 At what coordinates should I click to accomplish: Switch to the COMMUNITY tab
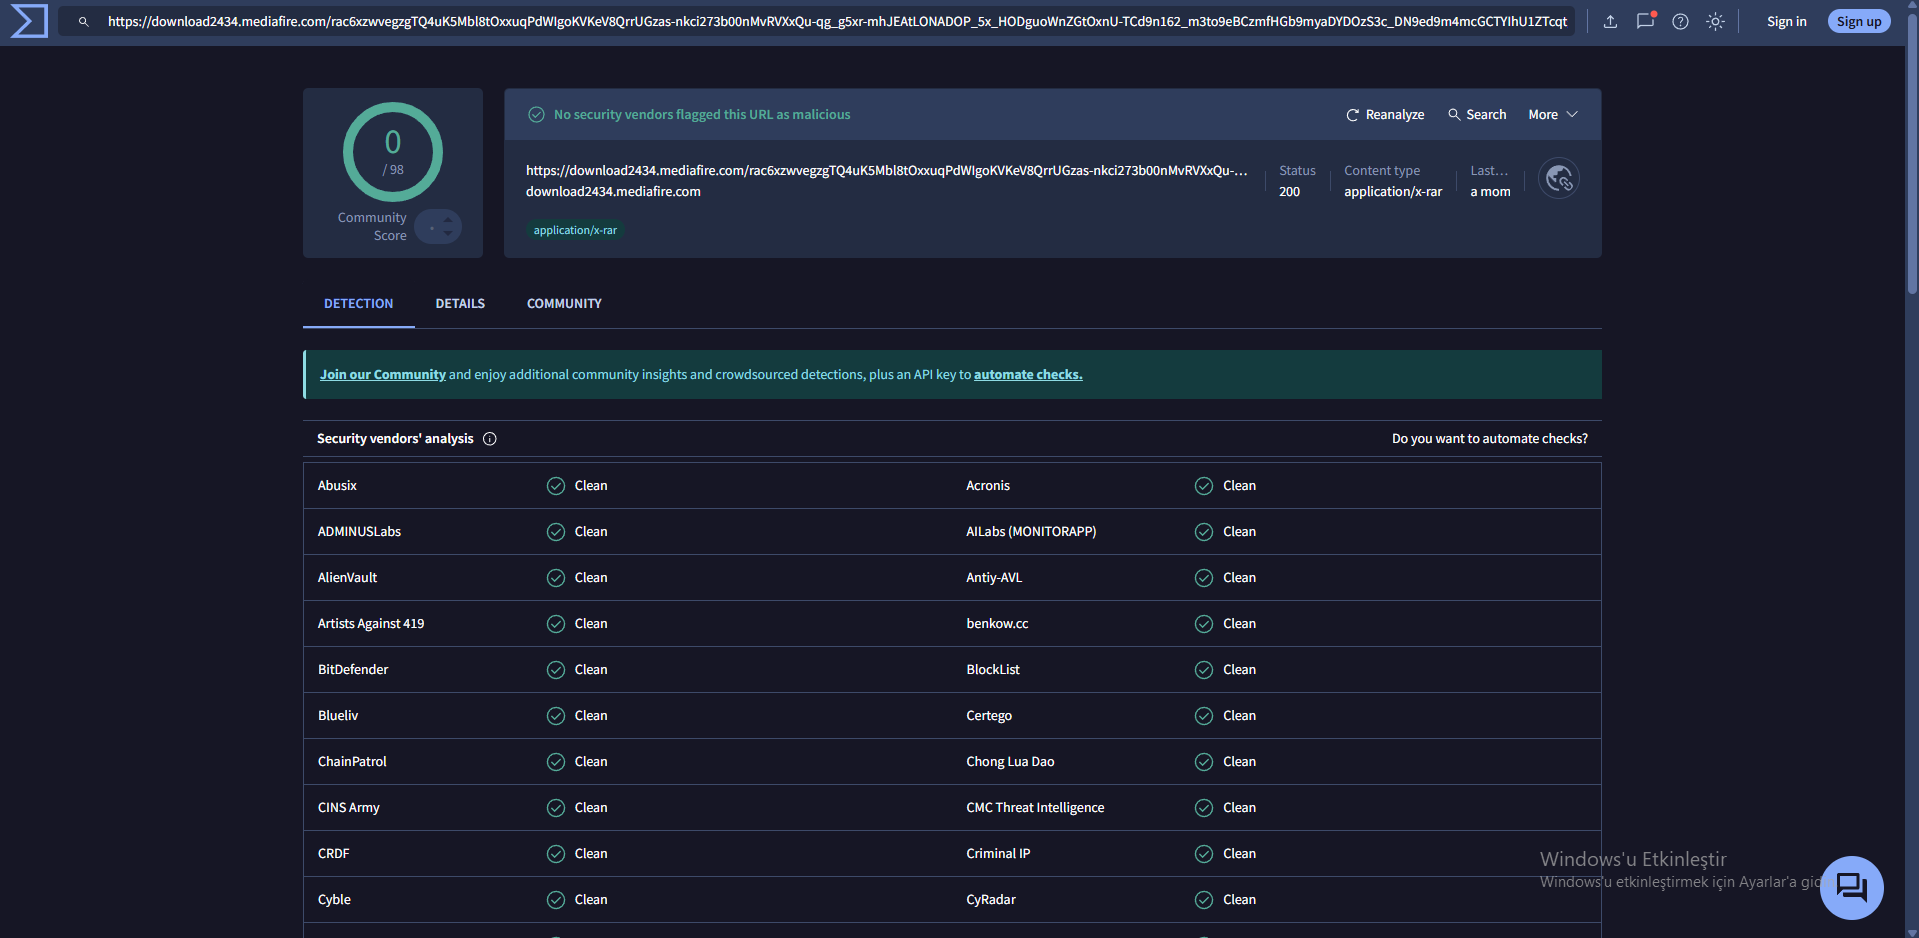click(564, 304)
